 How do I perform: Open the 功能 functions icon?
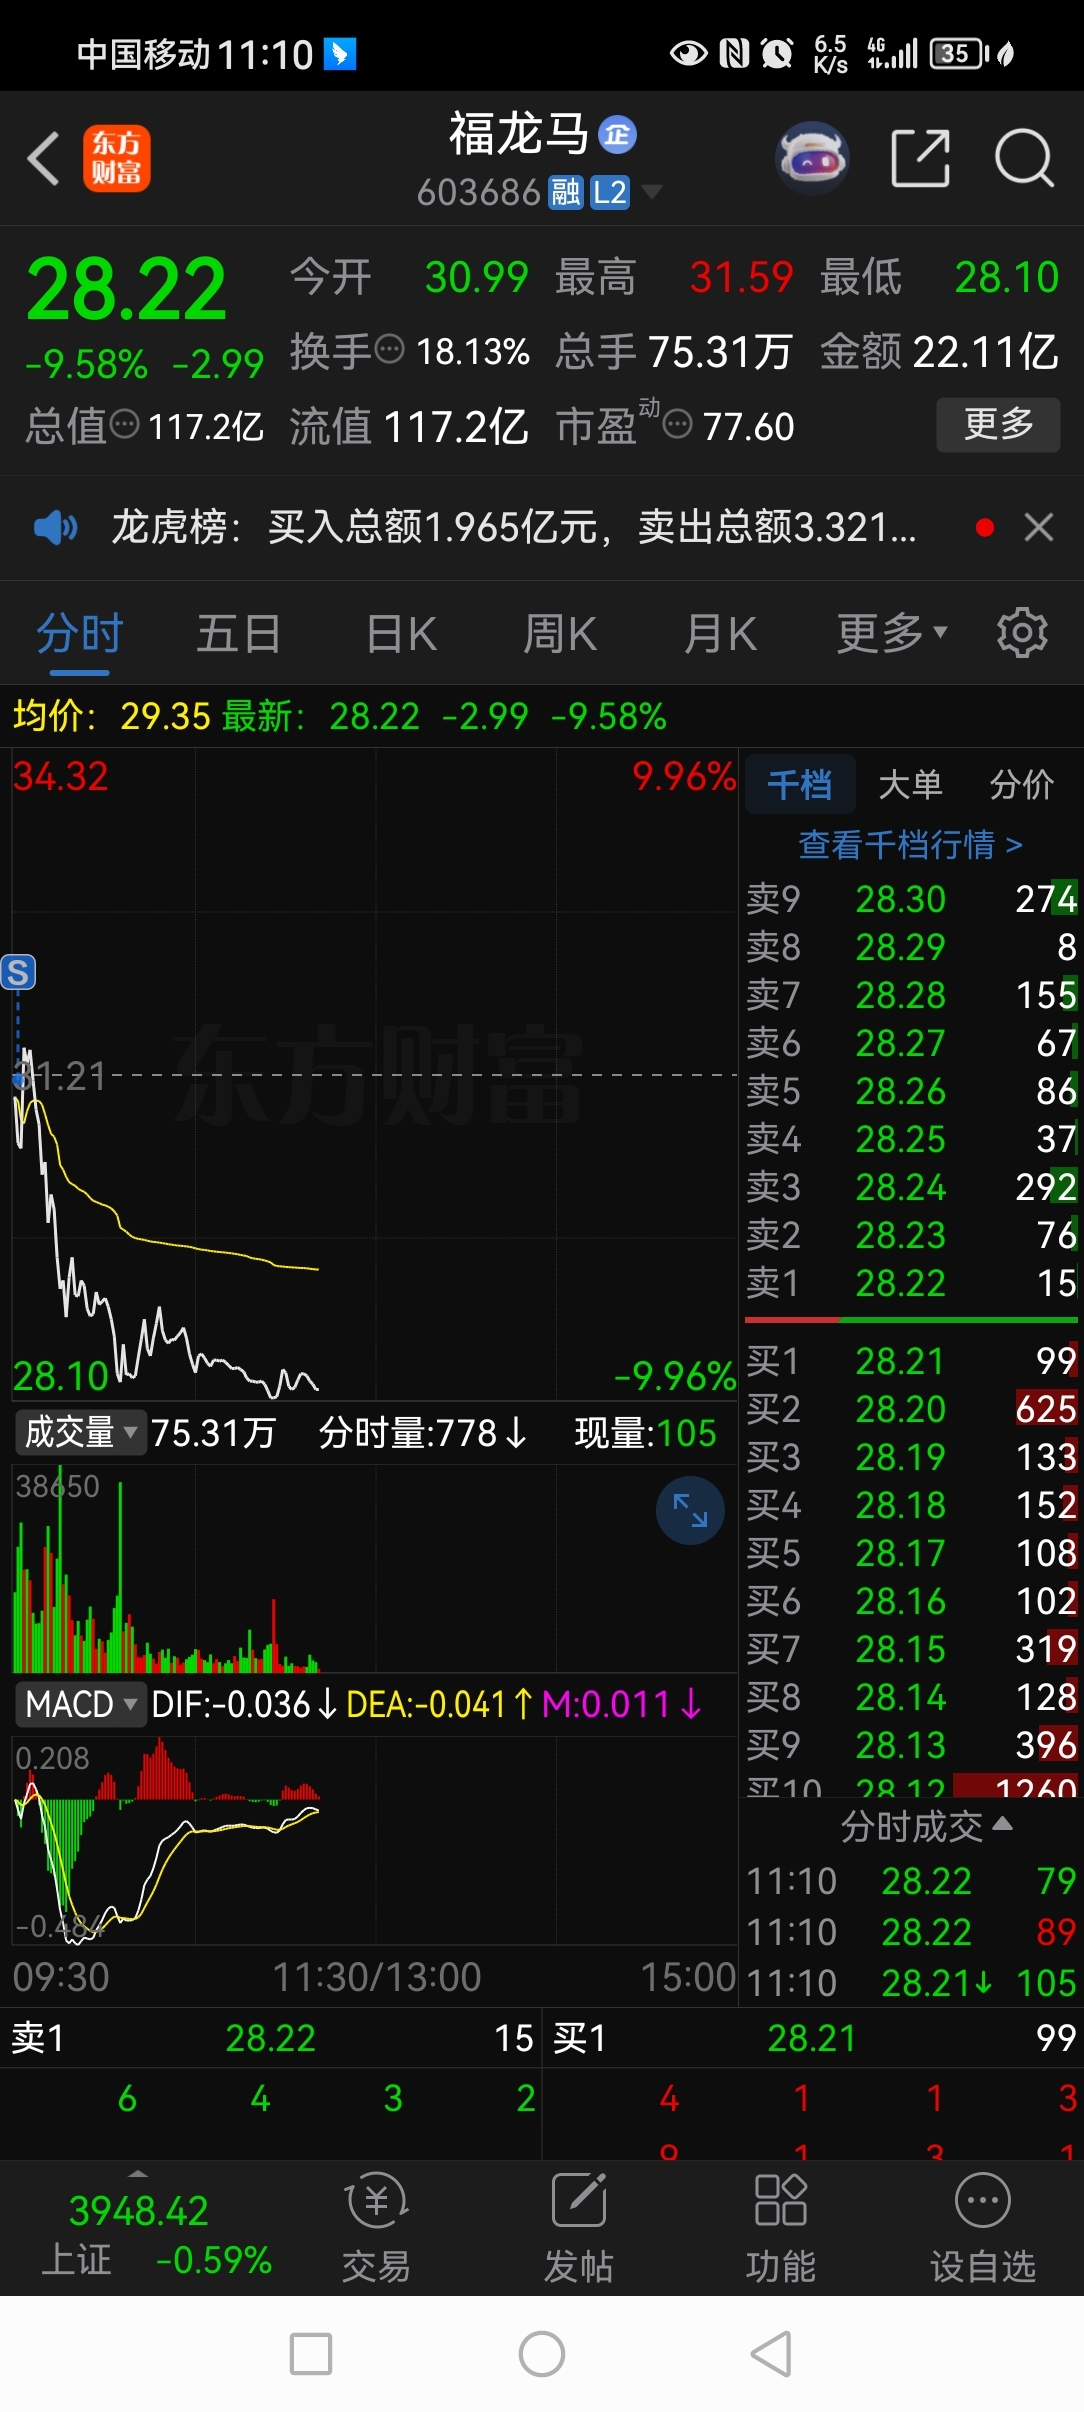coord(781,2230)
